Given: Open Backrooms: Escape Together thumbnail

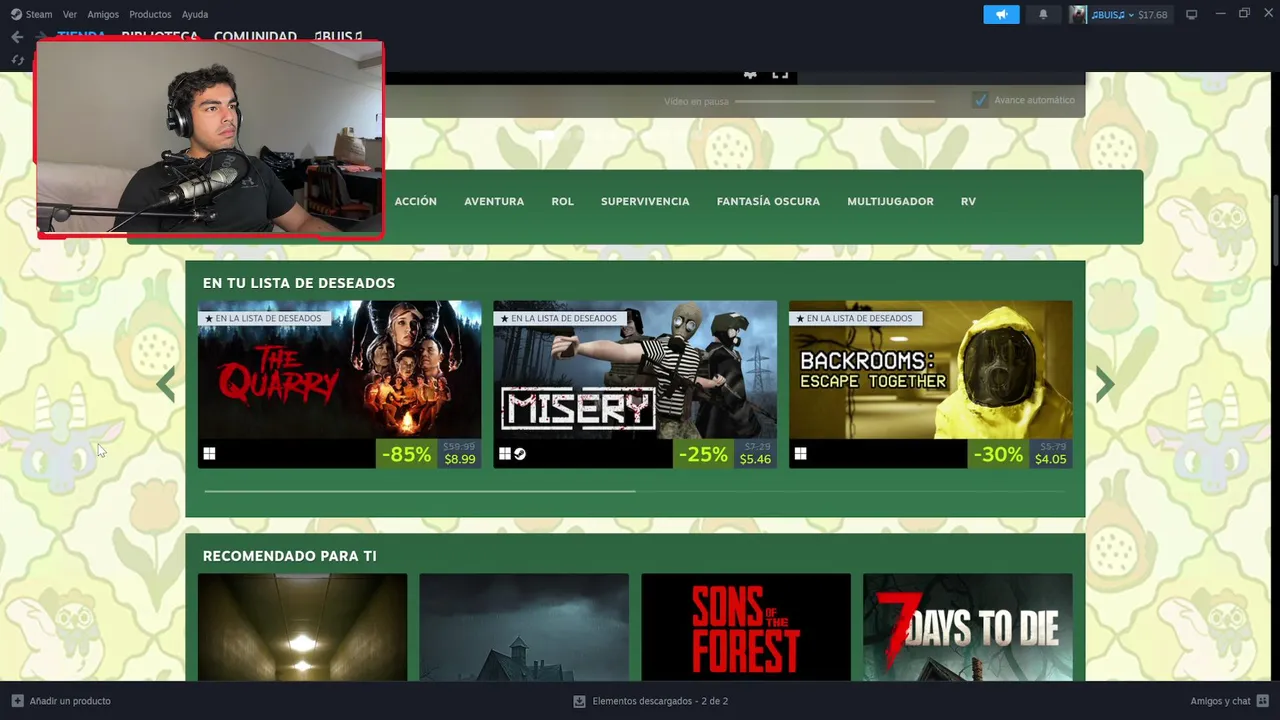Looking at the screenshot, I should (x=930, y=370).
